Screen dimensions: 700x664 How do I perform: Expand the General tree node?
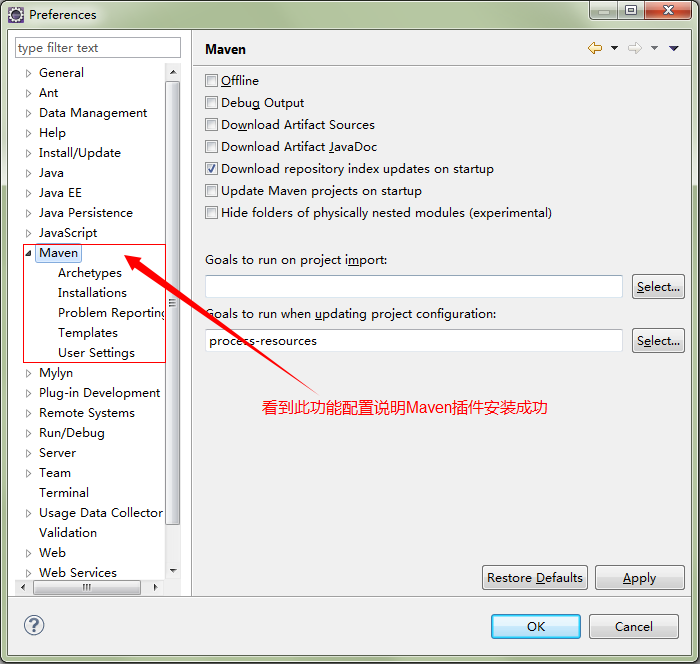click(29, 73)
